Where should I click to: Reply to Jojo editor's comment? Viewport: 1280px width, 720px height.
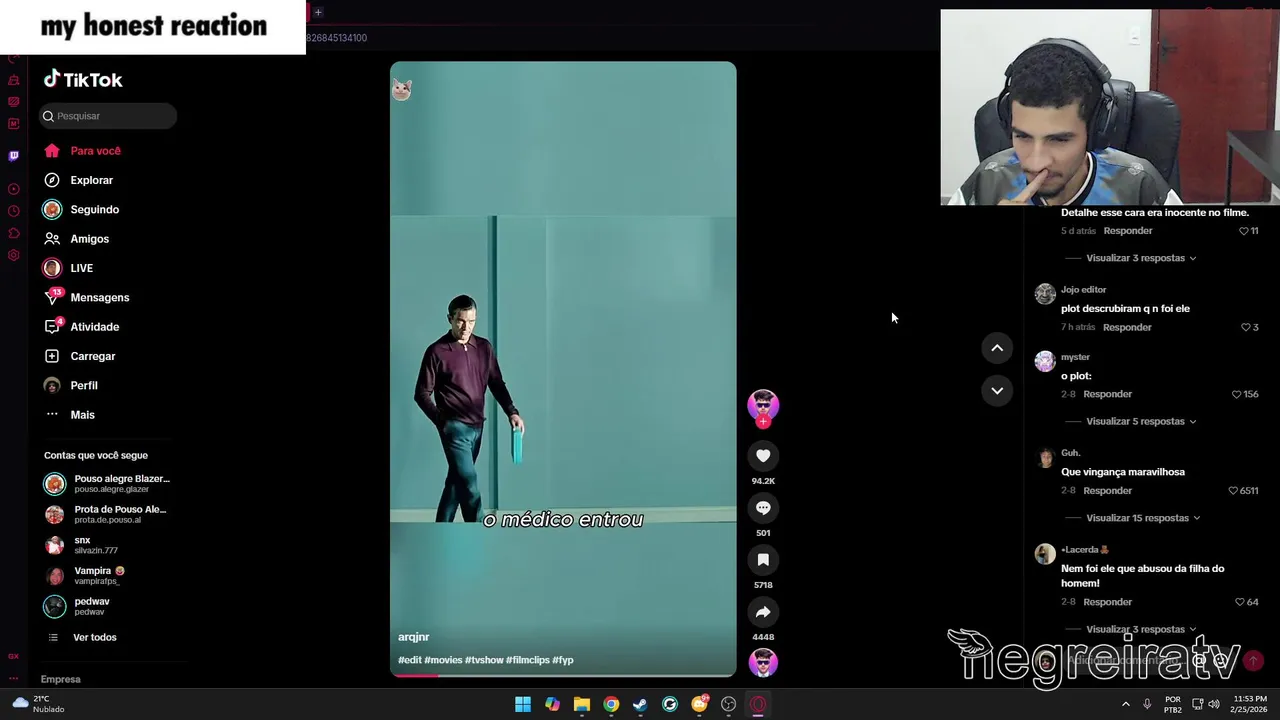pos(1127,327)
